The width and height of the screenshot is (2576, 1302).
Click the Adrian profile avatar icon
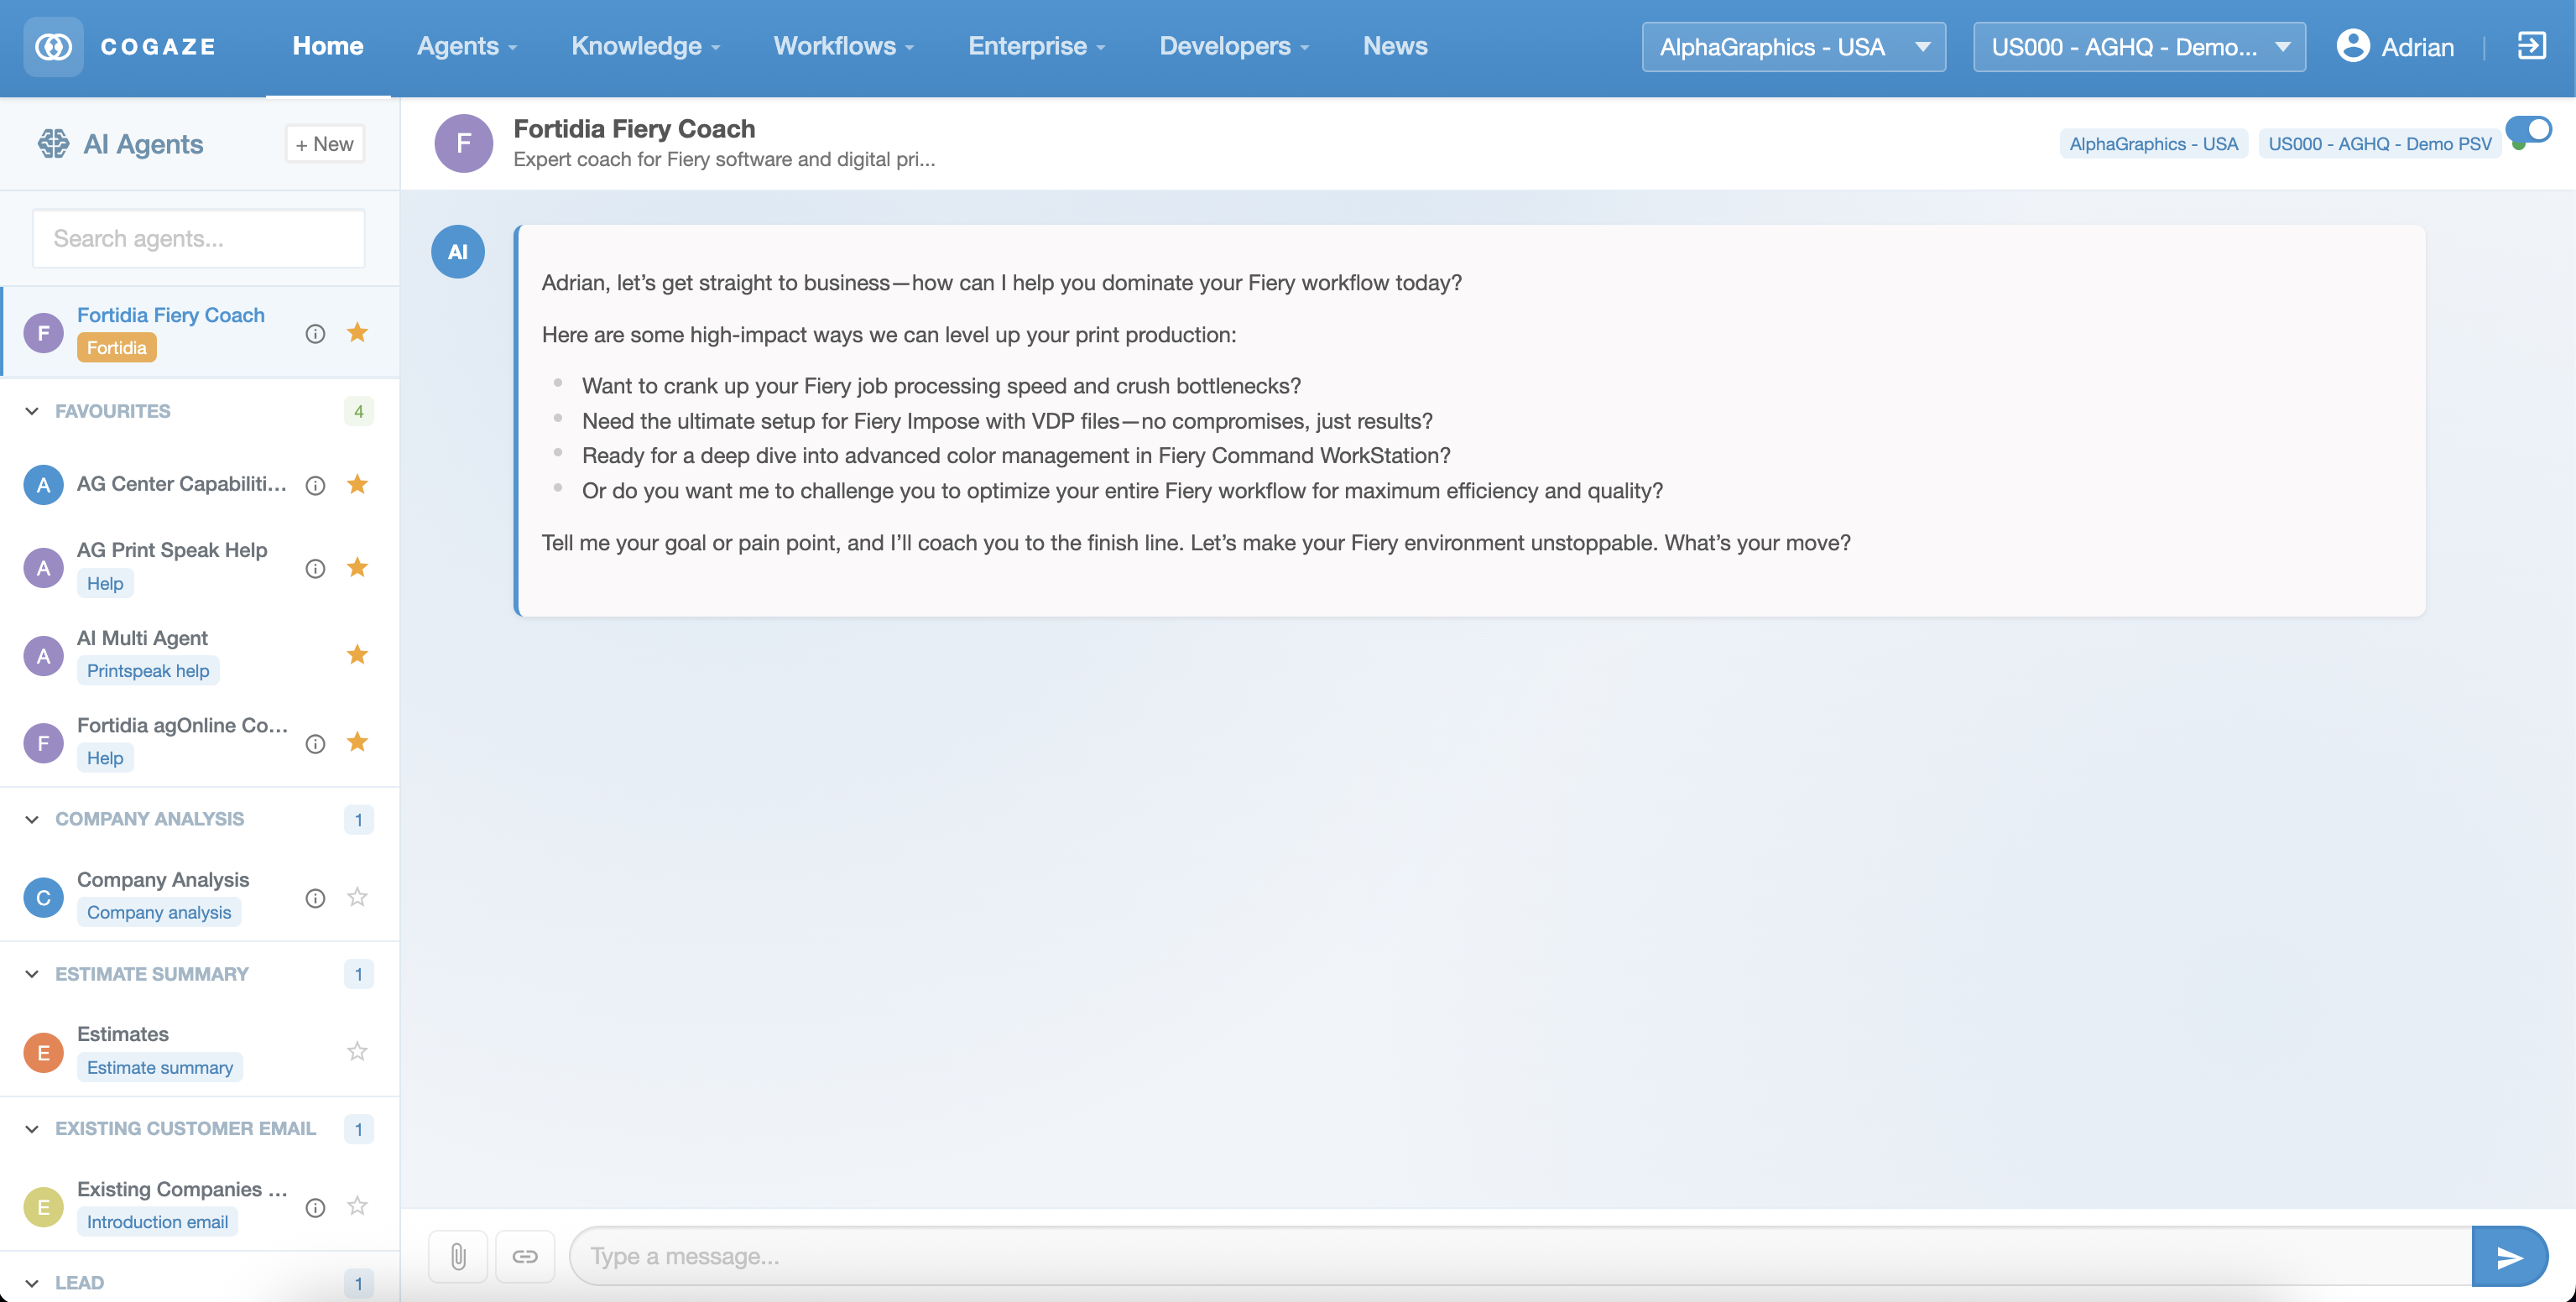[x=2354, y=46]
